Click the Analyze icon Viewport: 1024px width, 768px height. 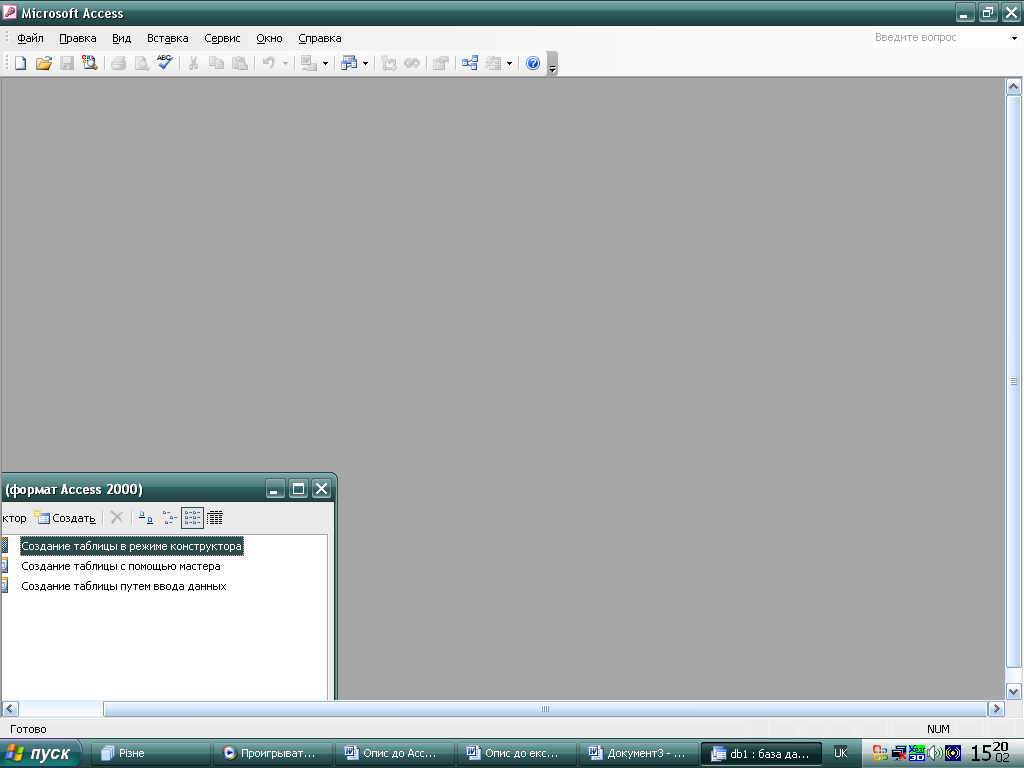click(349, 63)
